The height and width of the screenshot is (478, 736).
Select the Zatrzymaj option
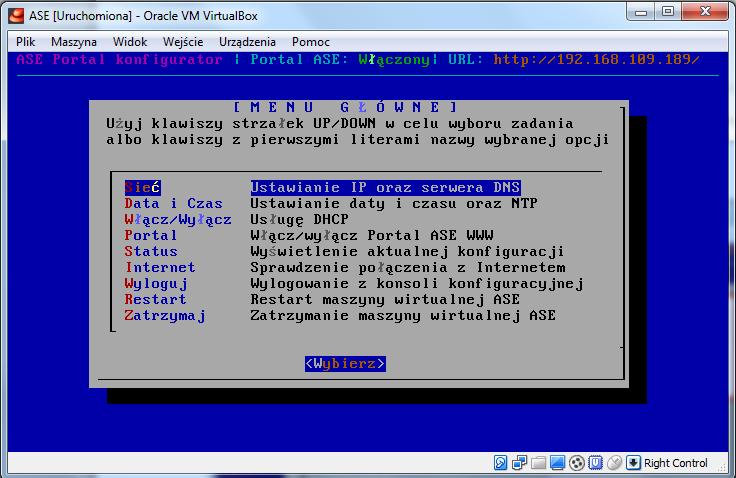pos(165,315)
